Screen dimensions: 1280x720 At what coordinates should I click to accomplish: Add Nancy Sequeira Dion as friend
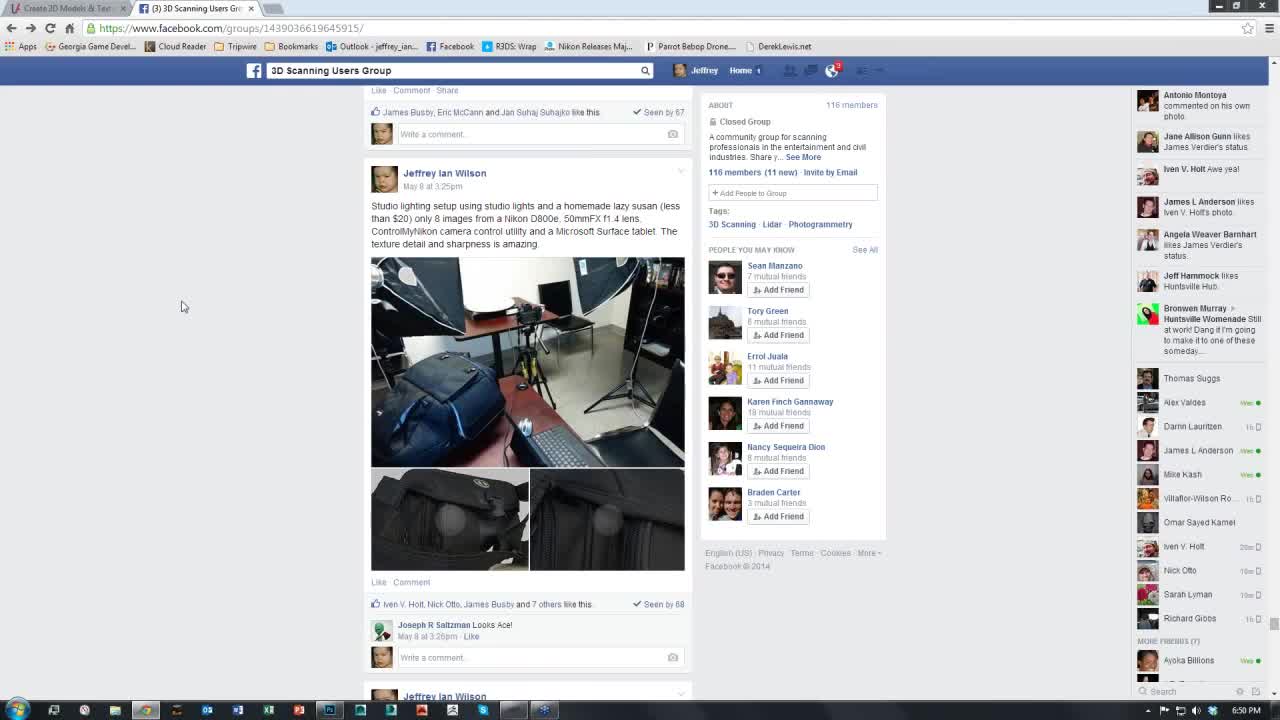pyautogui.click(x=778, y=471)
